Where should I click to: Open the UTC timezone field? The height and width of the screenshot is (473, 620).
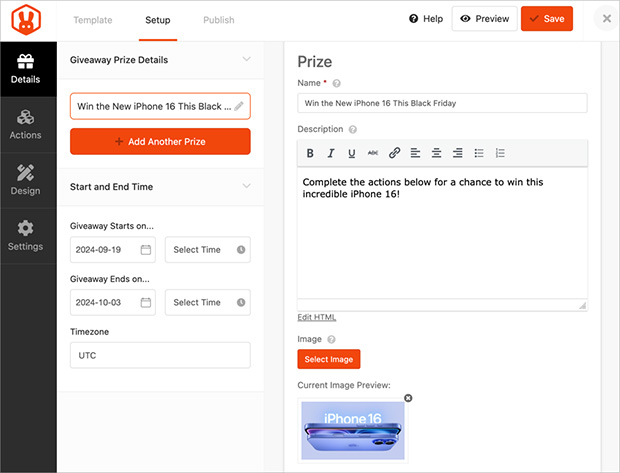point(160,355)
